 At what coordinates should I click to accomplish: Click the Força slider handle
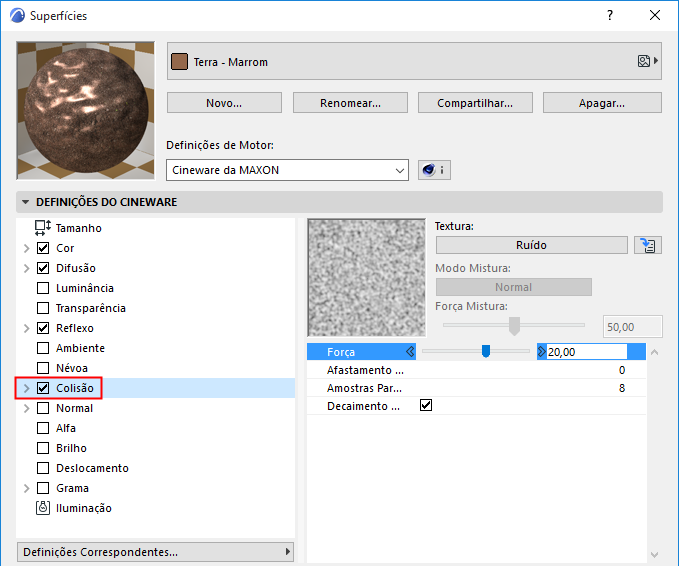pos(486,351)
